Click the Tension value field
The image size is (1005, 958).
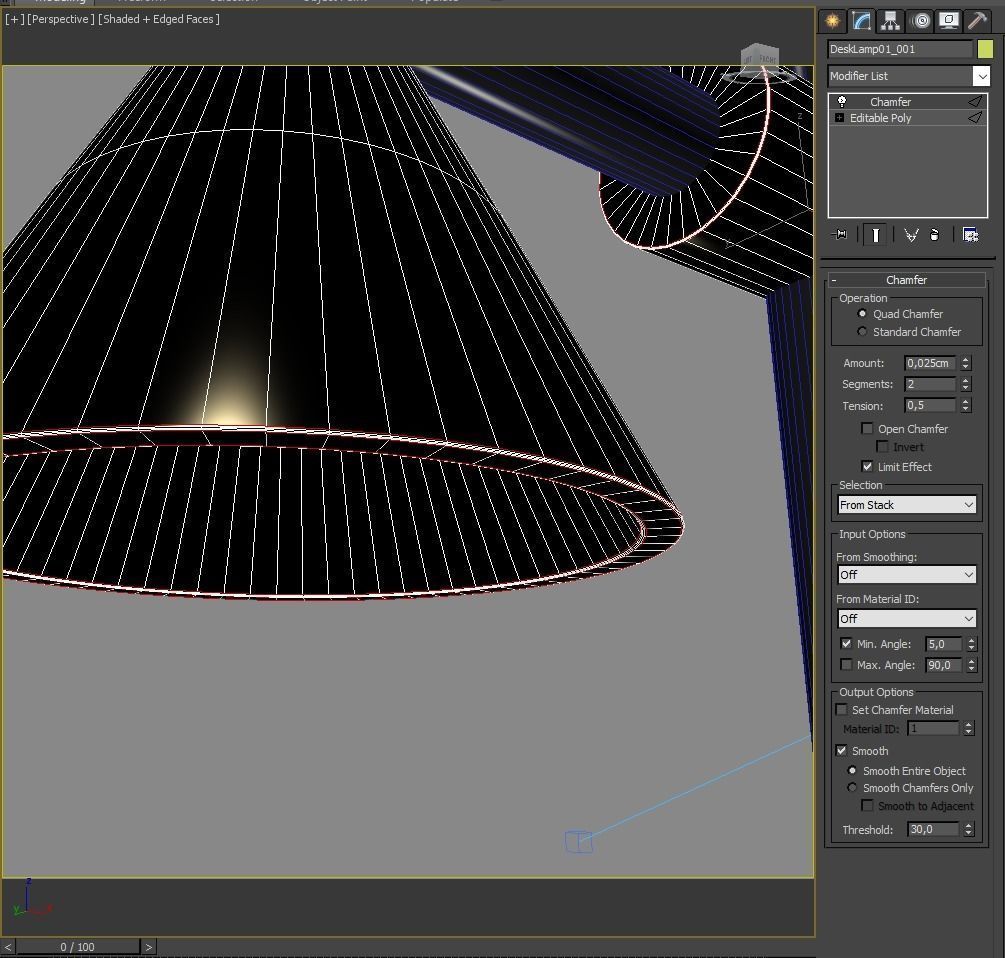pos(929,405)
